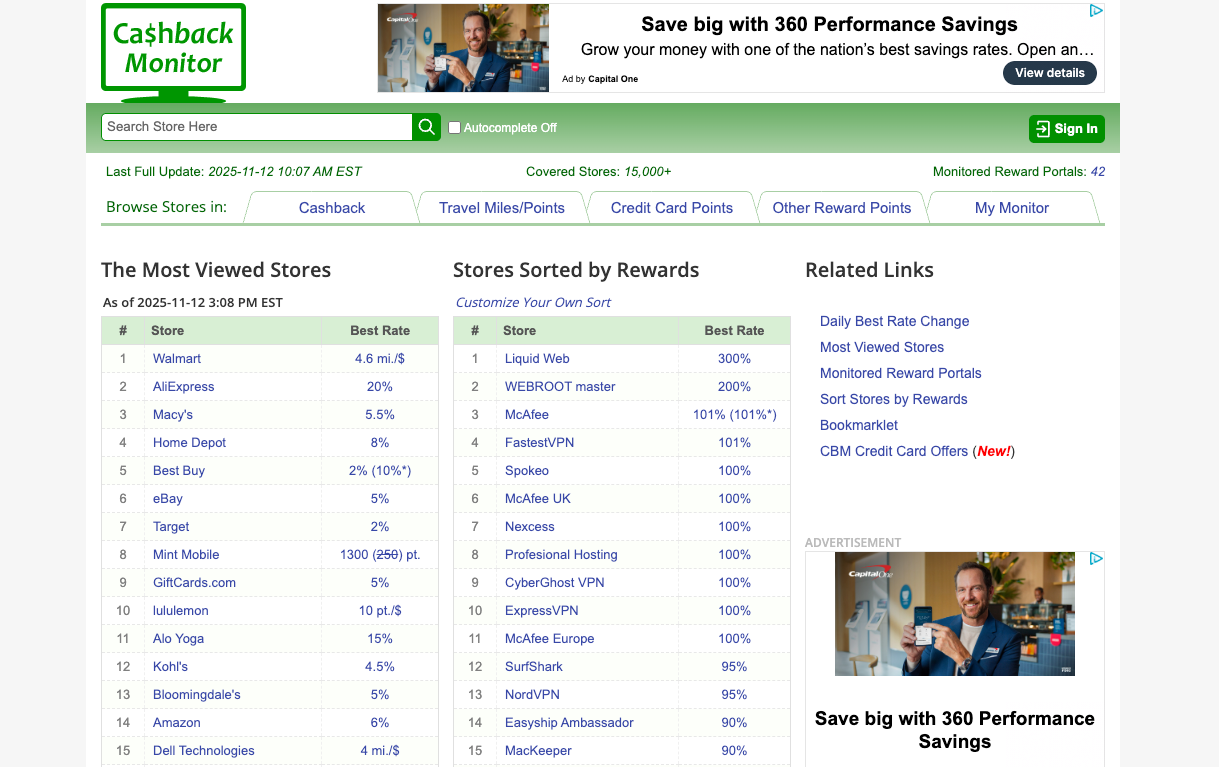Click the ad info icon on the sidebar advertisement
Viewport: 1219px width, 767px height.
coord(1097,559)
